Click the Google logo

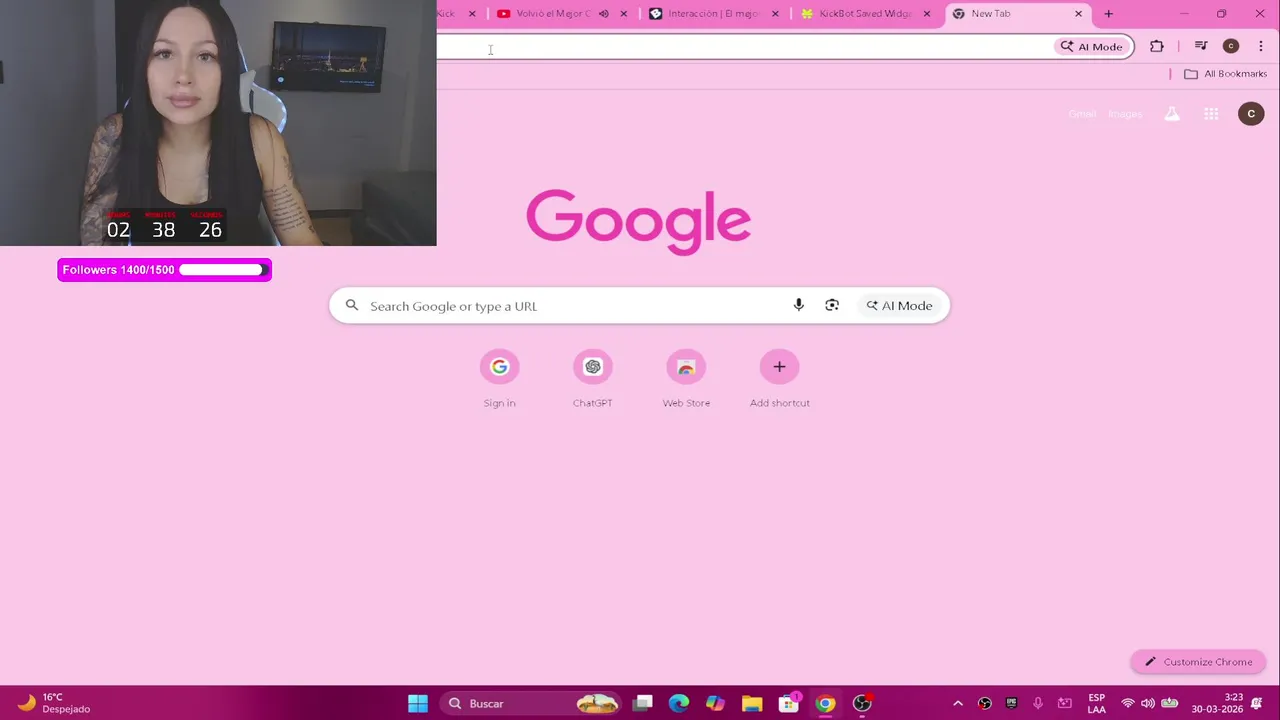coord(638,221)
